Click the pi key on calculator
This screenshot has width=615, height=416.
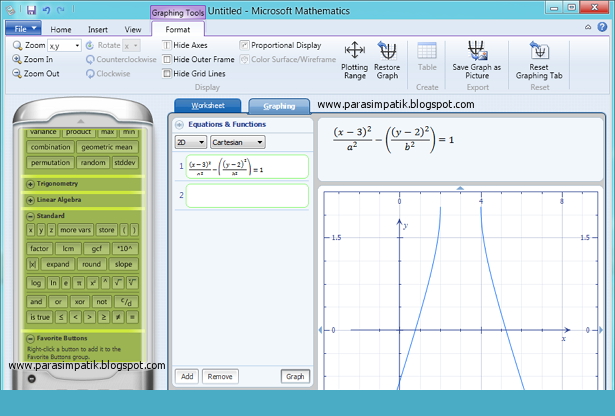pos(79,283)
